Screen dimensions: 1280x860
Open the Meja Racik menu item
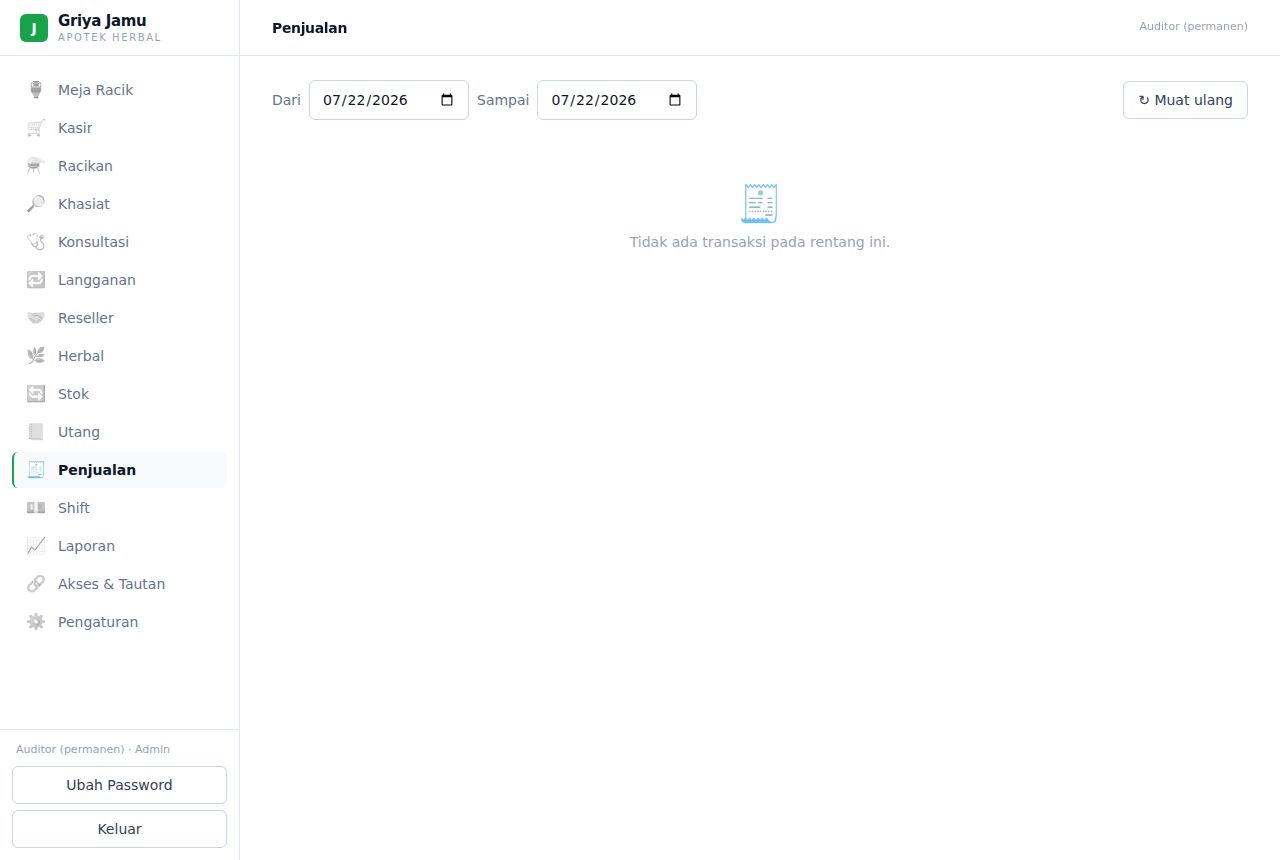point(119,90)
